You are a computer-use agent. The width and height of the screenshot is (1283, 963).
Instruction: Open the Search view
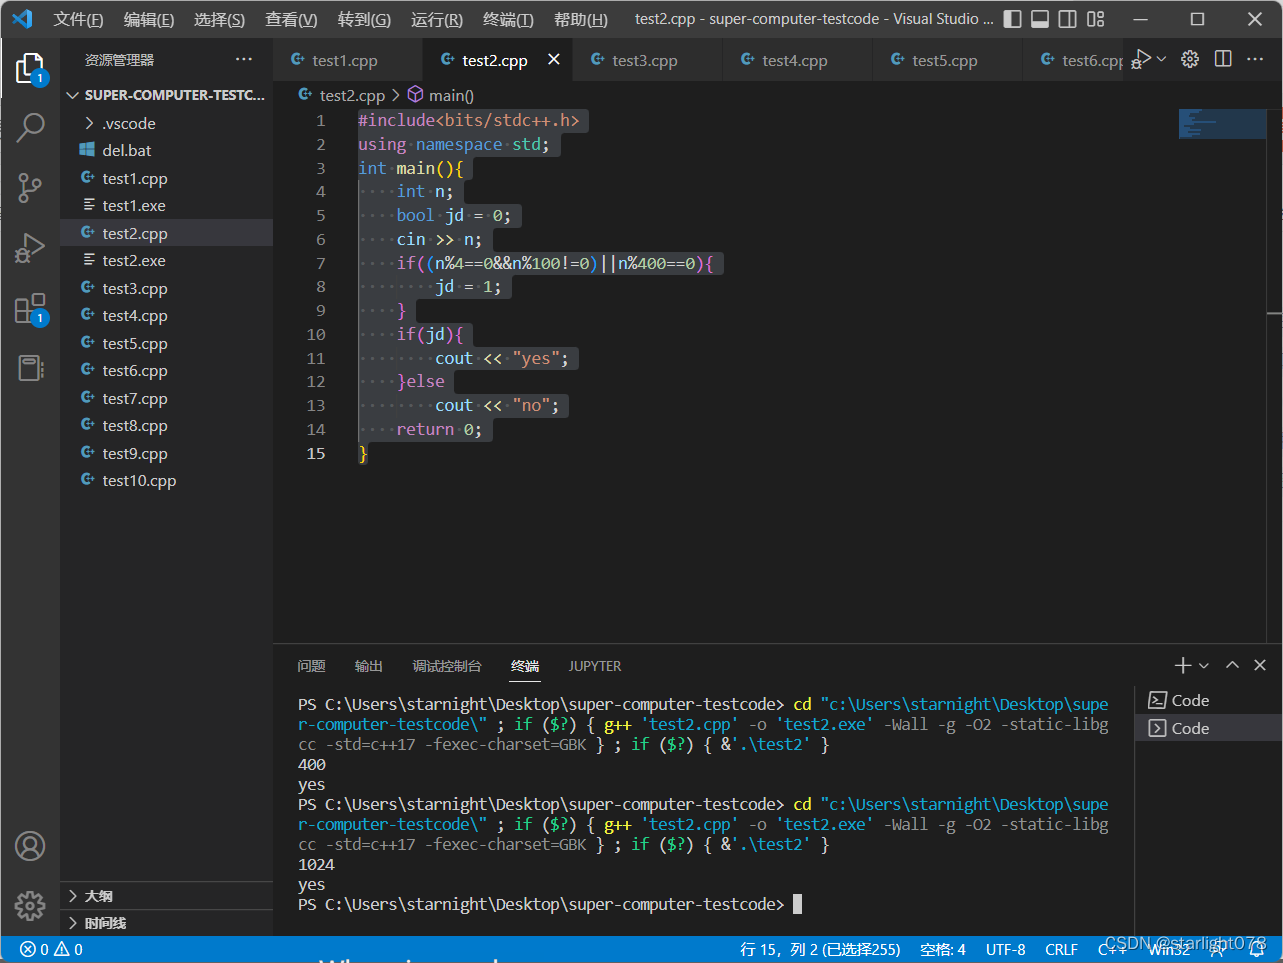click(x=30, y=128)
